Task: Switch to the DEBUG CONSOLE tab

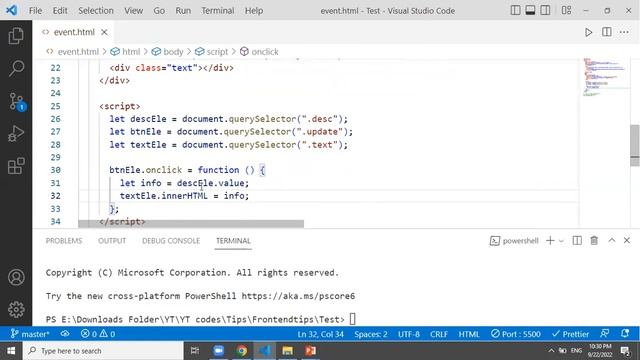Action: (171, 241)
